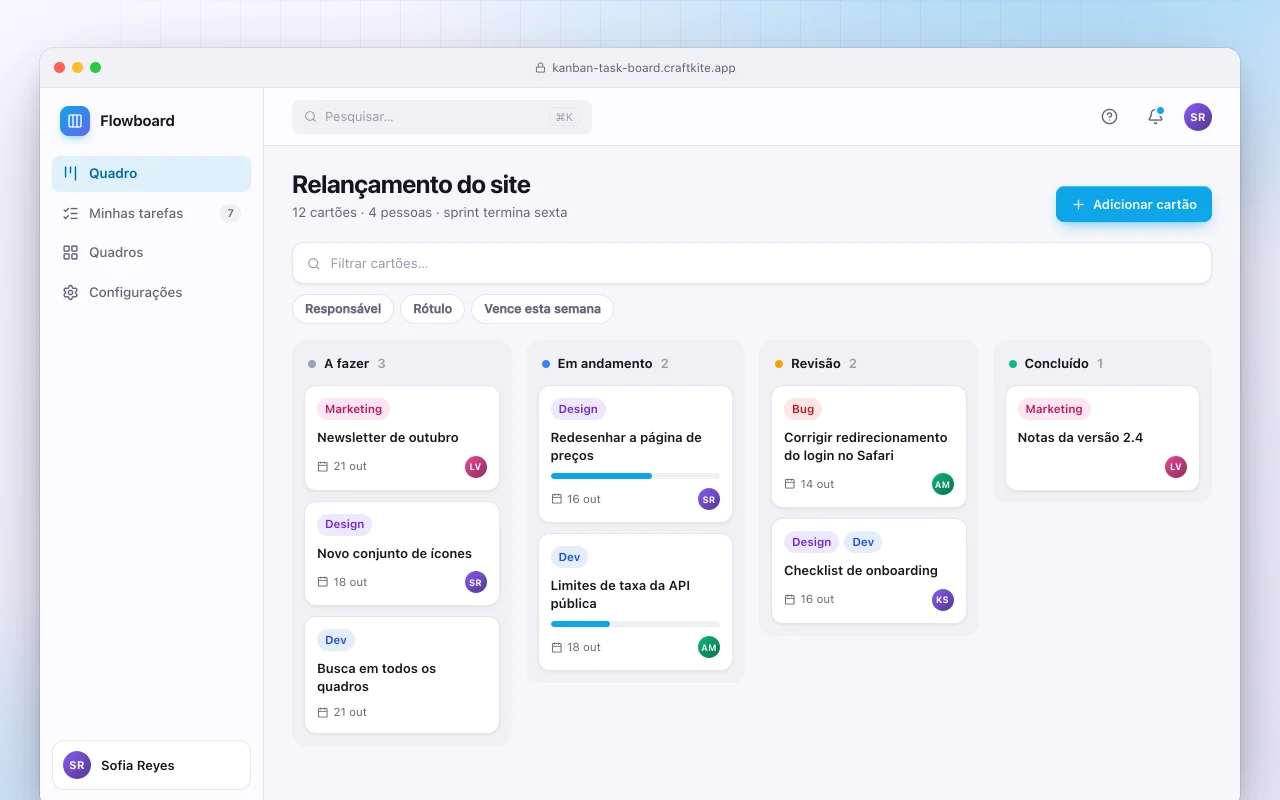Image resolution: width=1280 pixels, height=800 pixels.
Task: Open Minhas tarefas in the sidebar
Action: (x=151, y=213)
